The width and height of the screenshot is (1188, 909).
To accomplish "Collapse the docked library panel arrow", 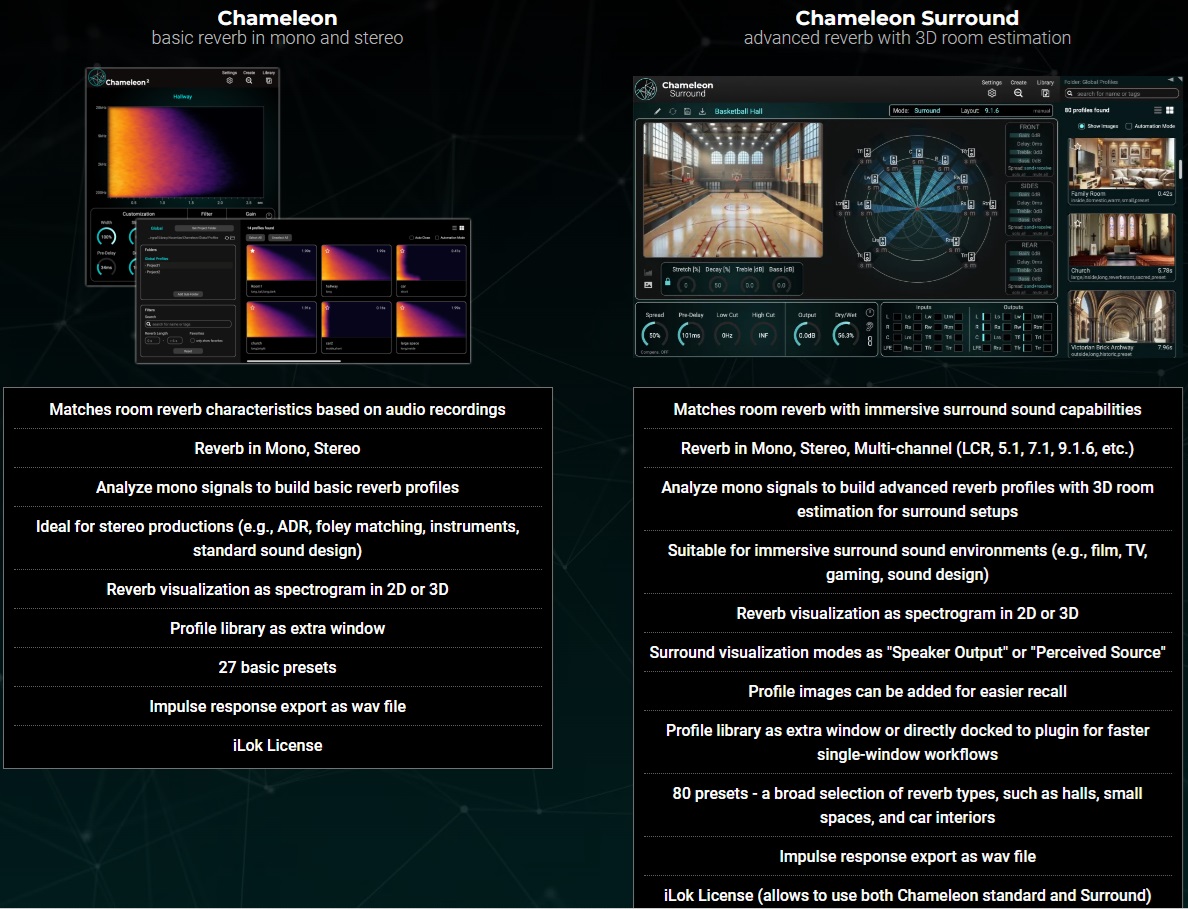I will pyautogui.click(x=1171, y=80).
